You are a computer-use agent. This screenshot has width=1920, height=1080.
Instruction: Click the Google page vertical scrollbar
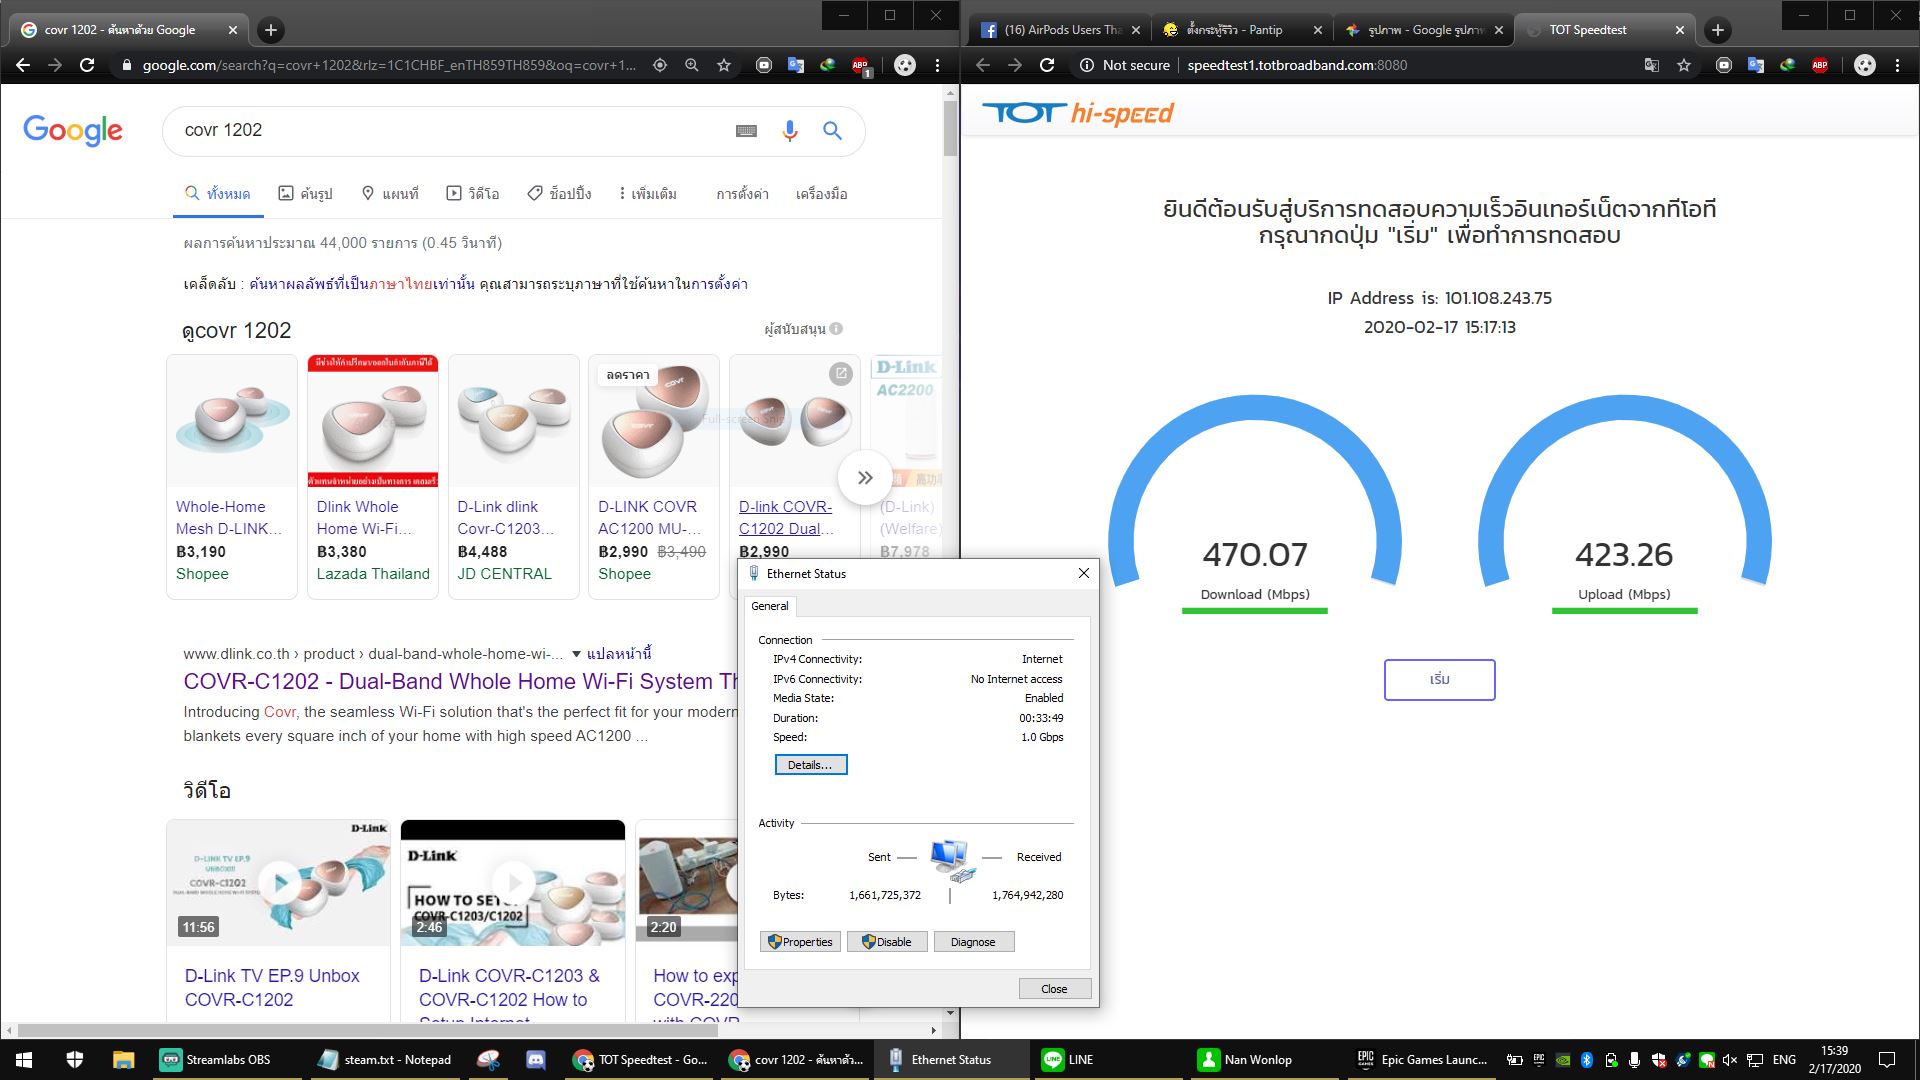(x=950, y=130)
